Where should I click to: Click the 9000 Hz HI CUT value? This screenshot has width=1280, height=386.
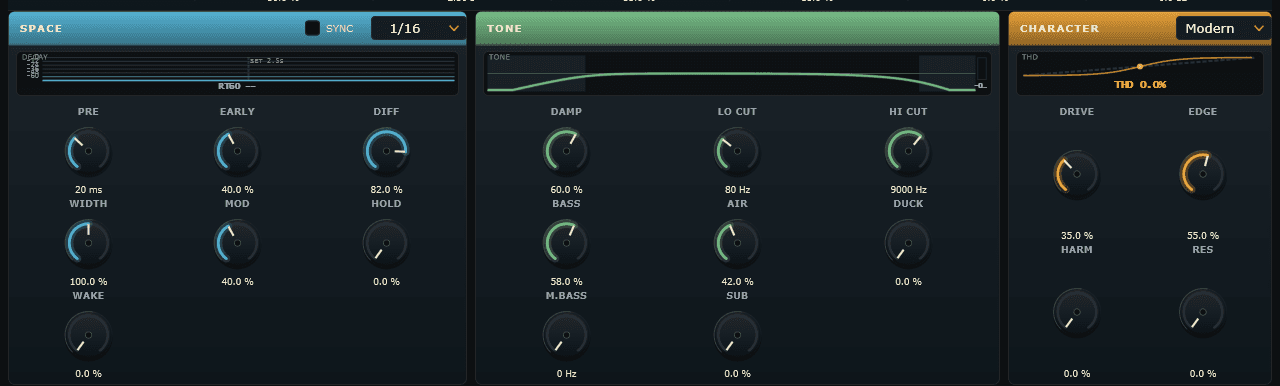click(908, 189)
